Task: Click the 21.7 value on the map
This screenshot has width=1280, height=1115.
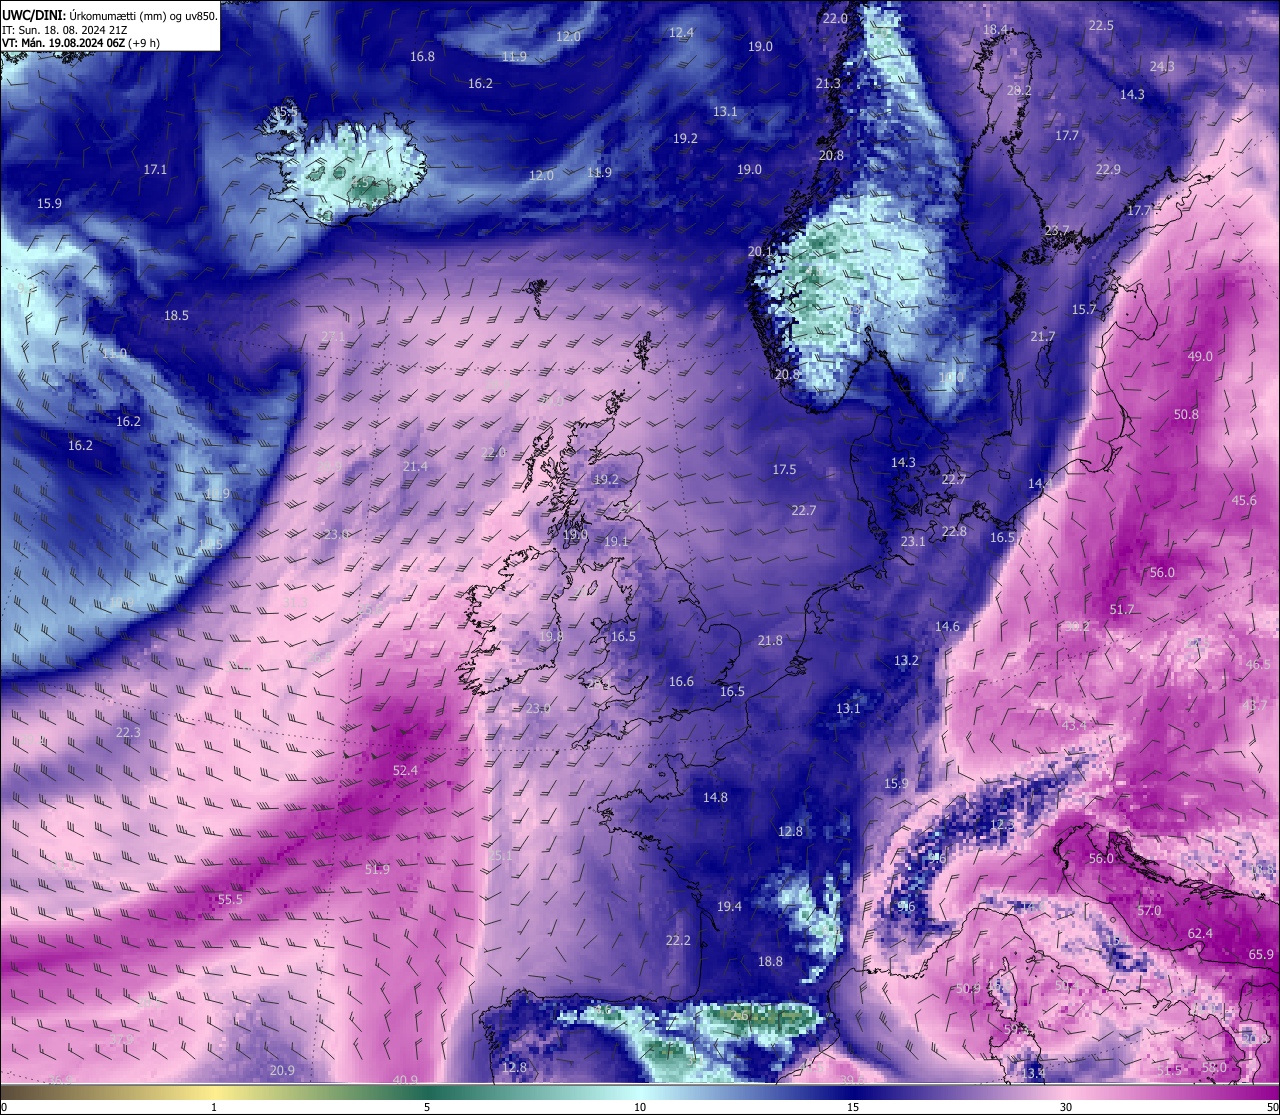Action: click(x=1043, y=337)
